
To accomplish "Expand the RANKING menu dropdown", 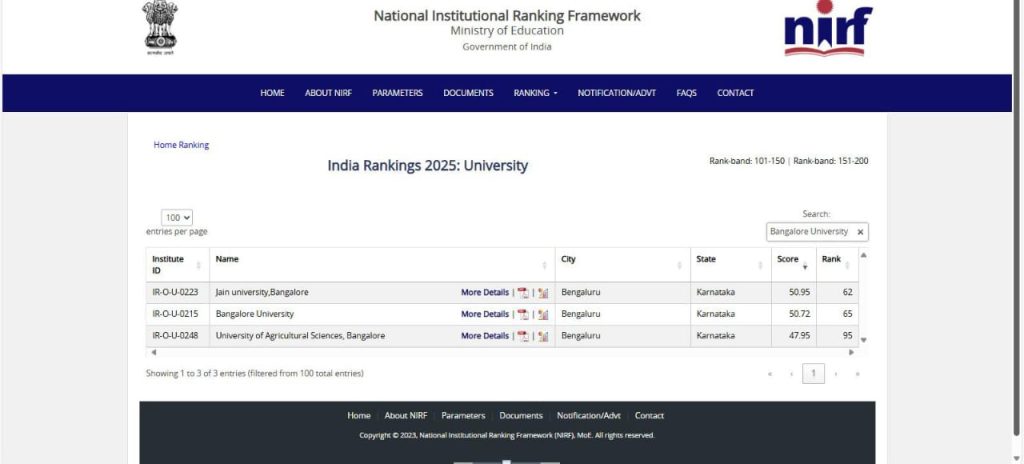I will tap(535, 93).
